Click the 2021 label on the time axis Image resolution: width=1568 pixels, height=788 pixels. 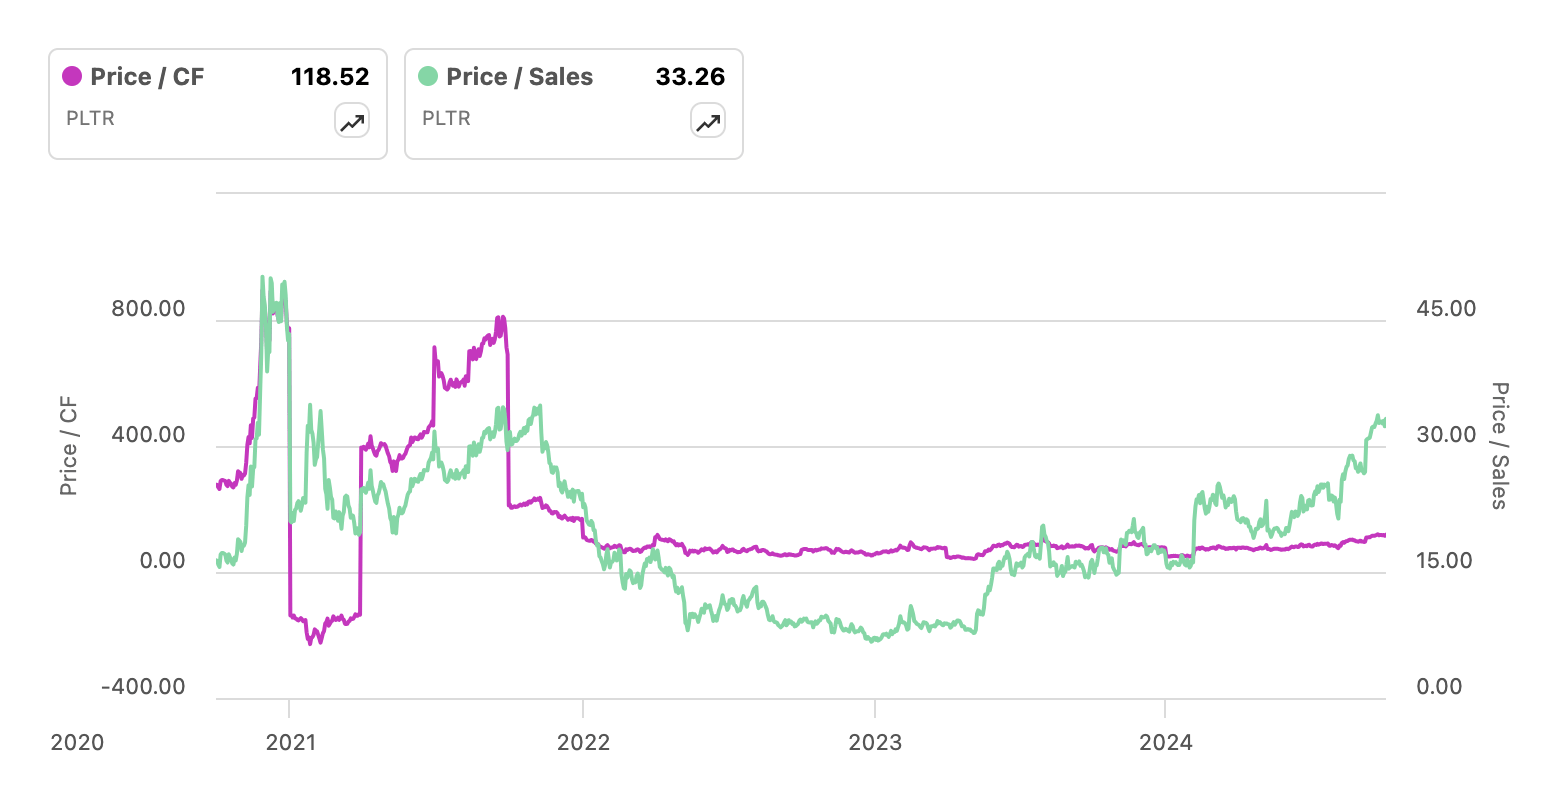[290, 742]
